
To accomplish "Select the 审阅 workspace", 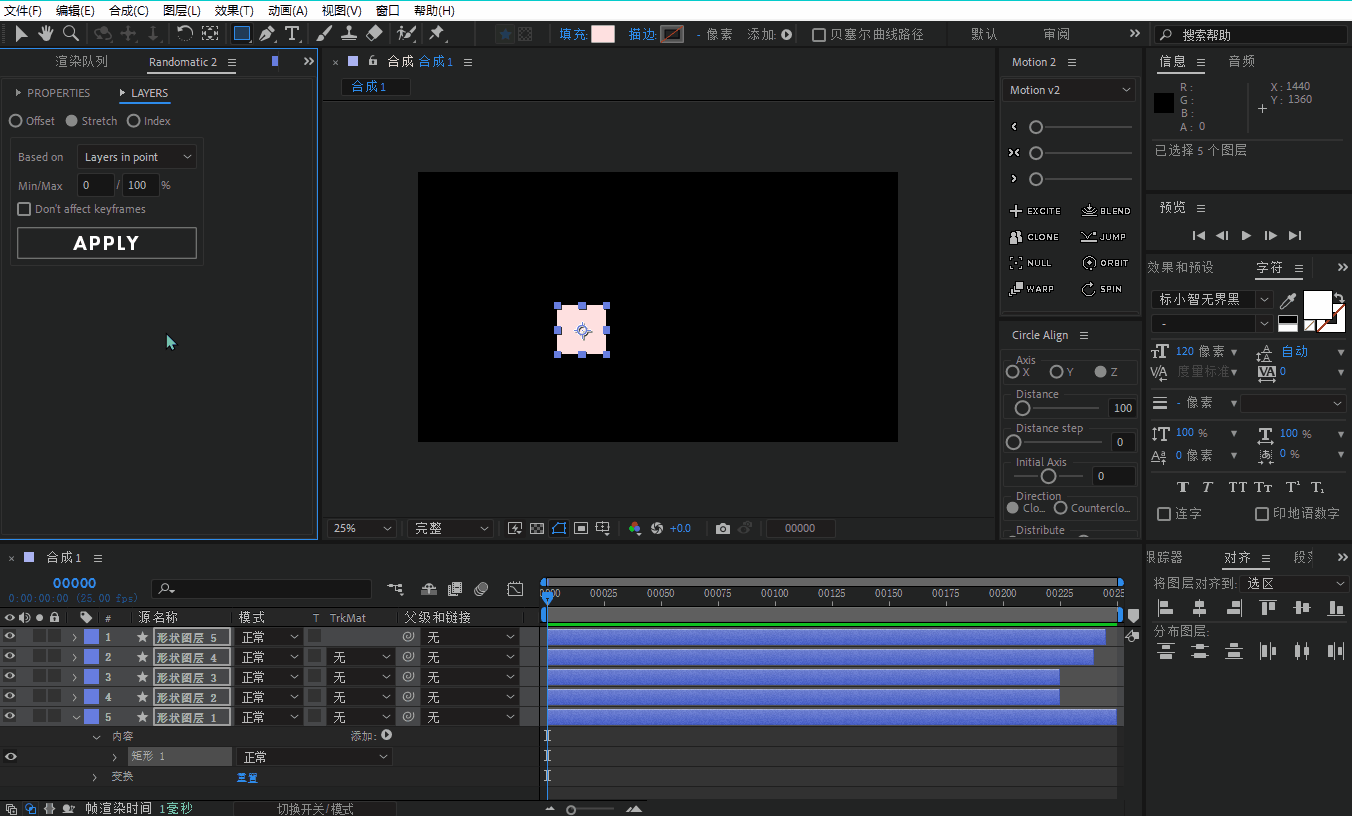I will (1056, 34).
